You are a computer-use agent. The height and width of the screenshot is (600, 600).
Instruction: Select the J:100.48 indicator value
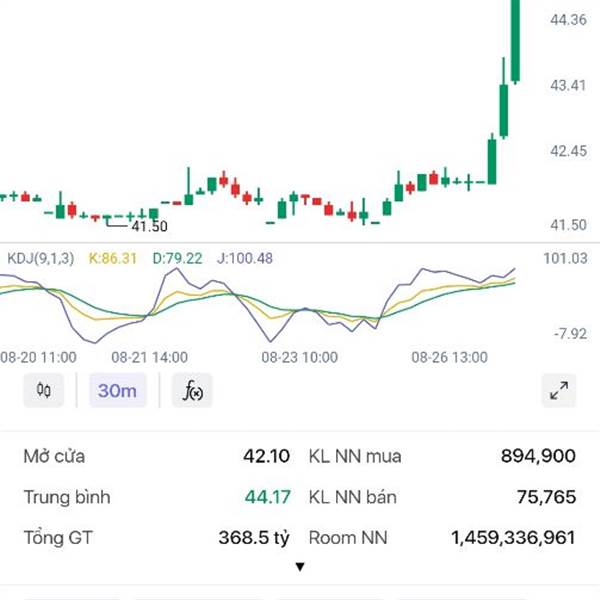pos(245,258)
